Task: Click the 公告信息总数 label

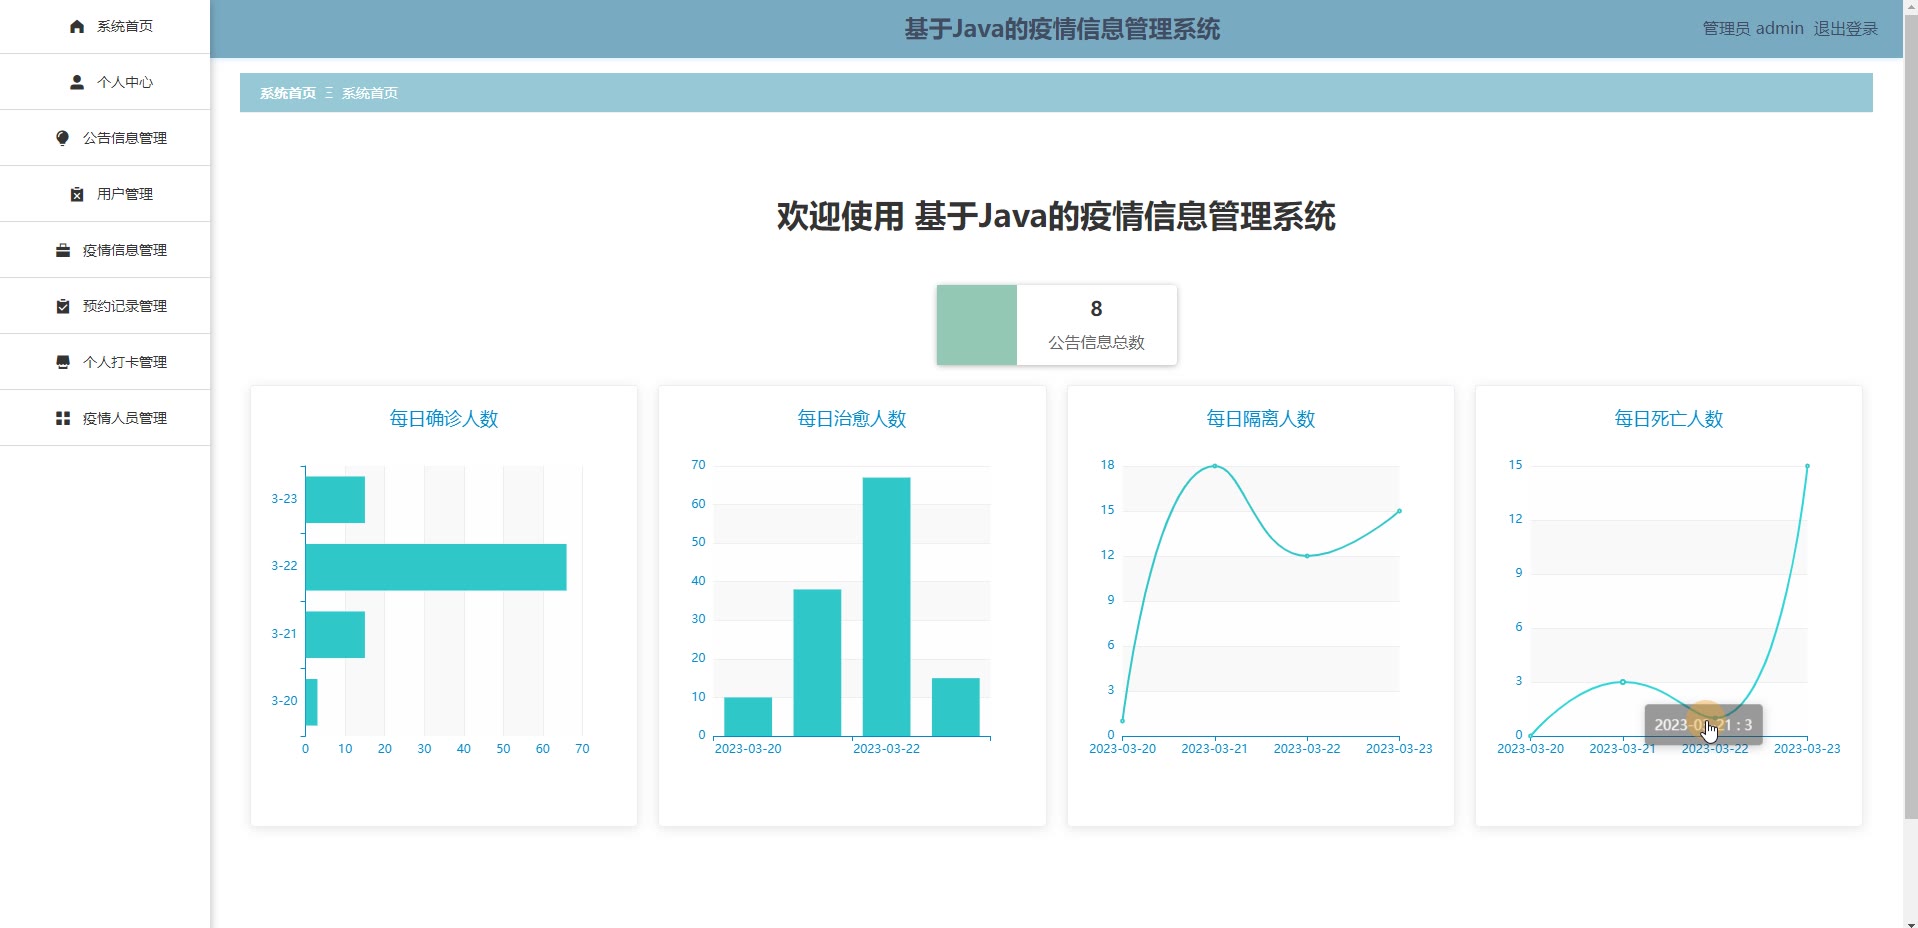Action: tap(1096, 342)
